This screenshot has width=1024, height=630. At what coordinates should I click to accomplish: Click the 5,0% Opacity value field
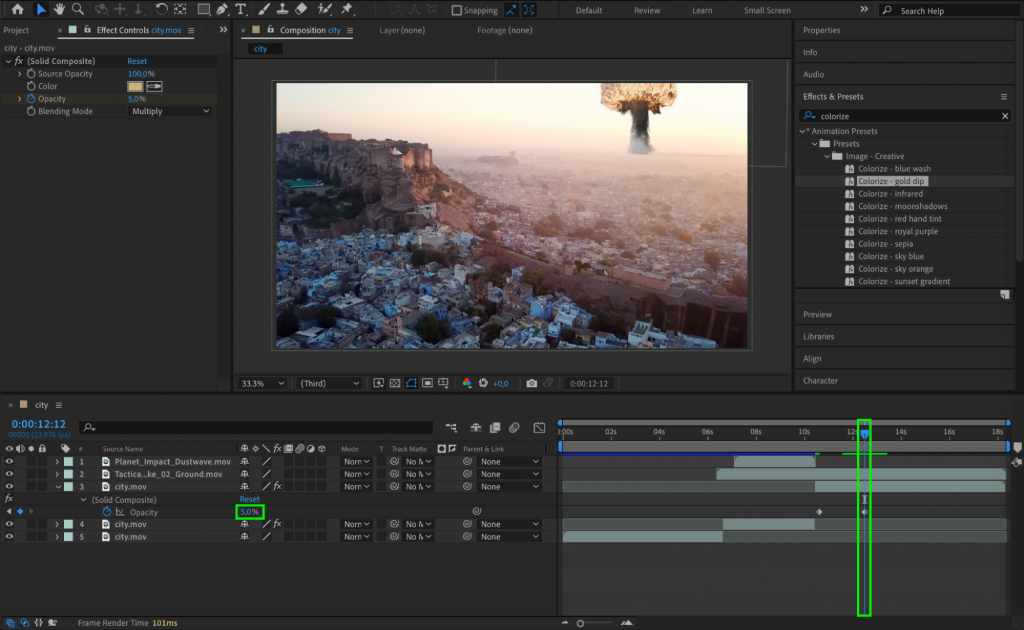(248, 511)
